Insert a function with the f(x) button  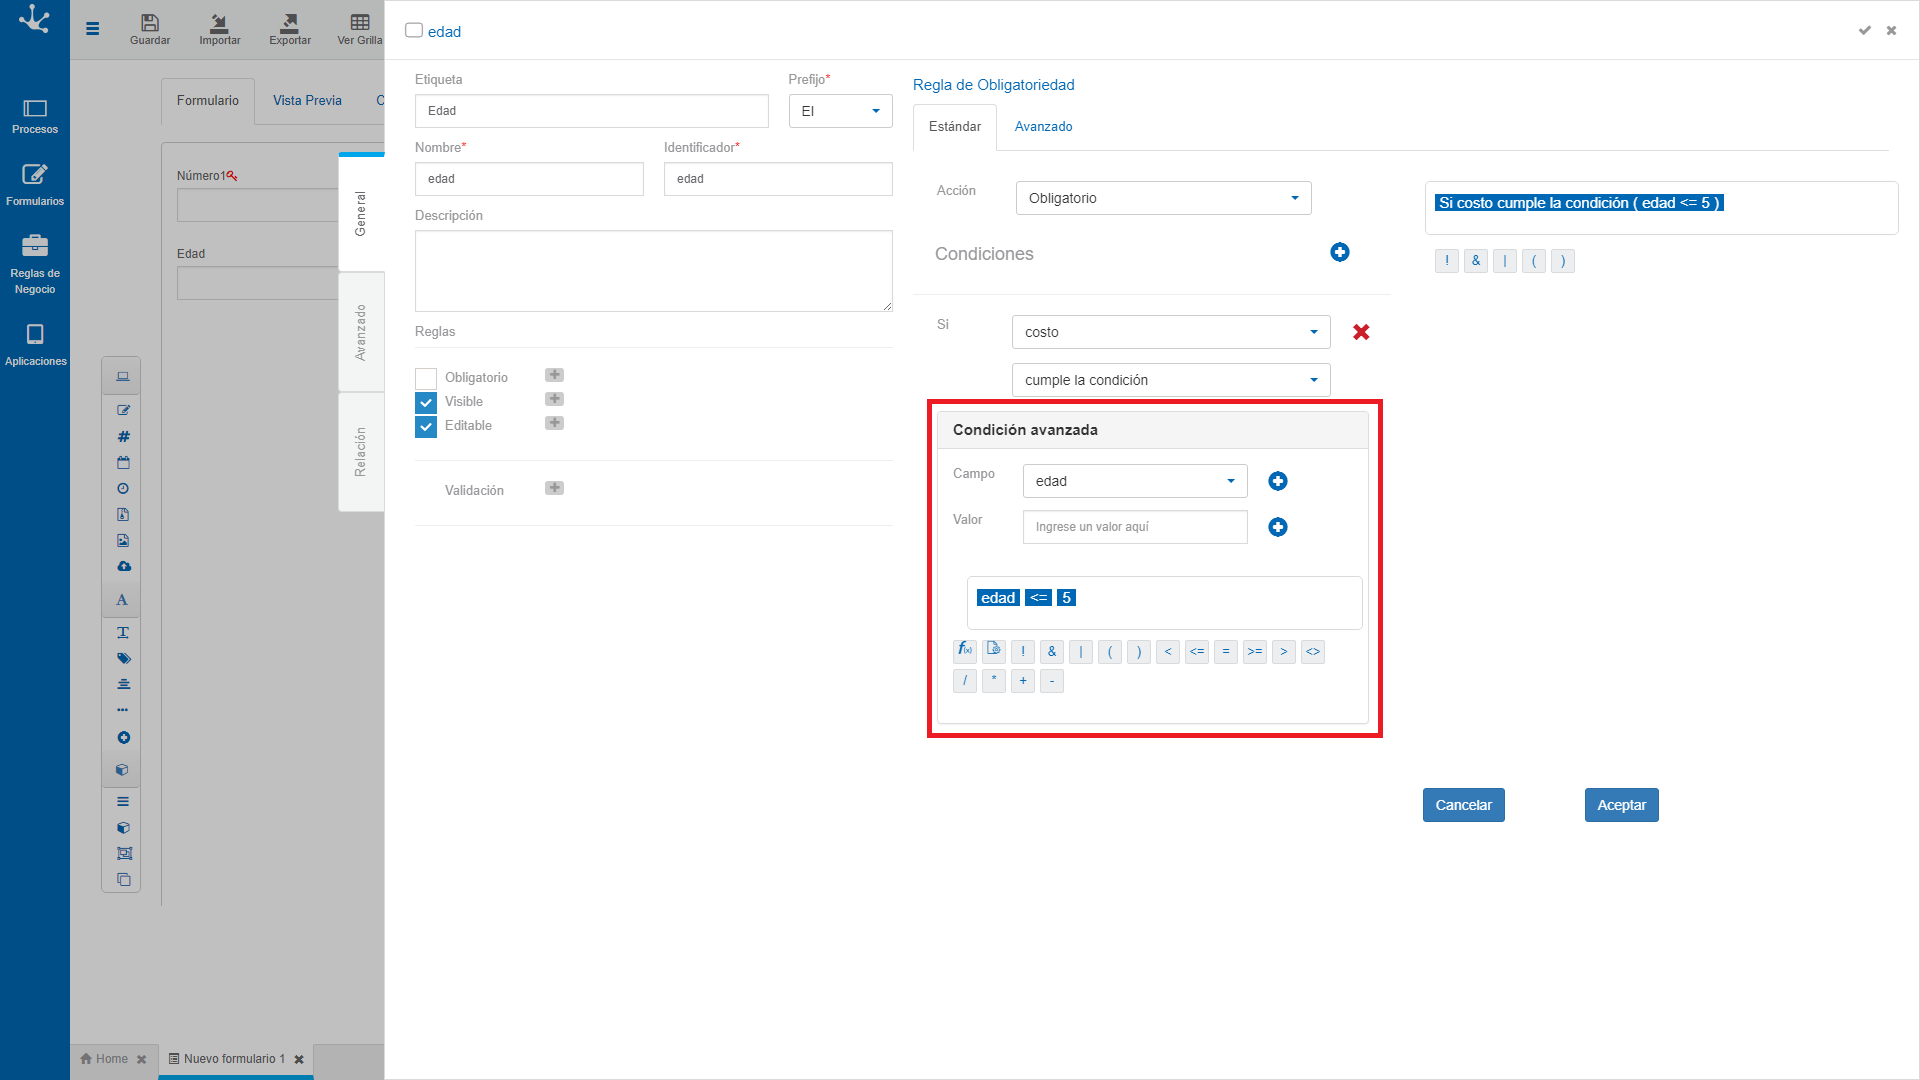pos(965,651)
